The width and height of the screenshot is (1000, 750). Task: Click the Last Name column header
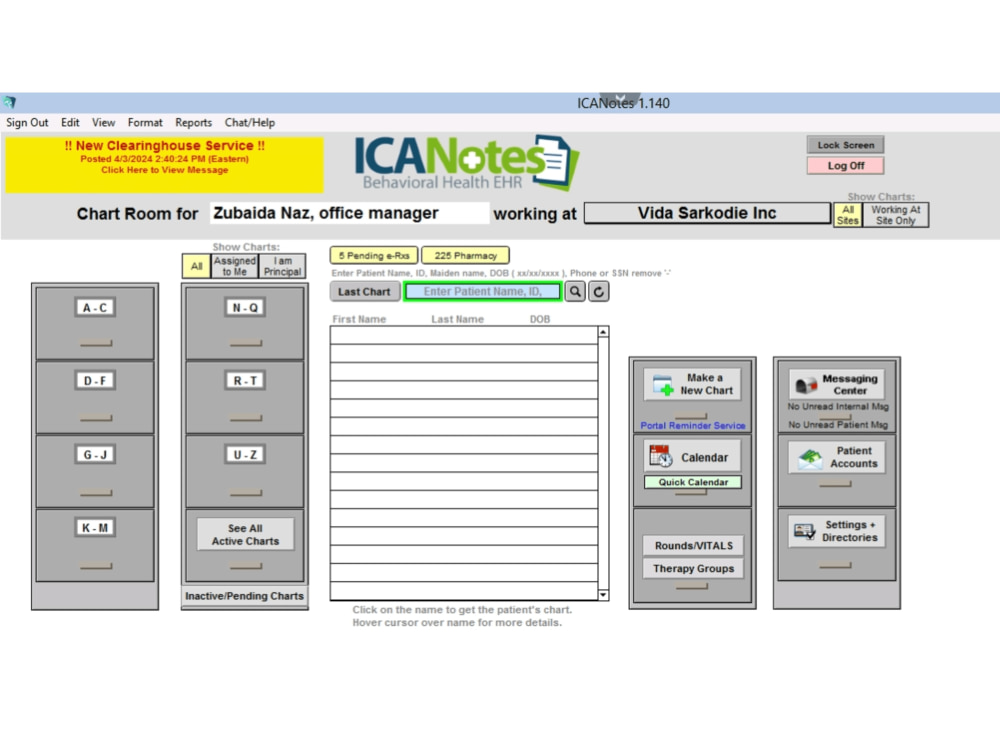pos(457,319)
